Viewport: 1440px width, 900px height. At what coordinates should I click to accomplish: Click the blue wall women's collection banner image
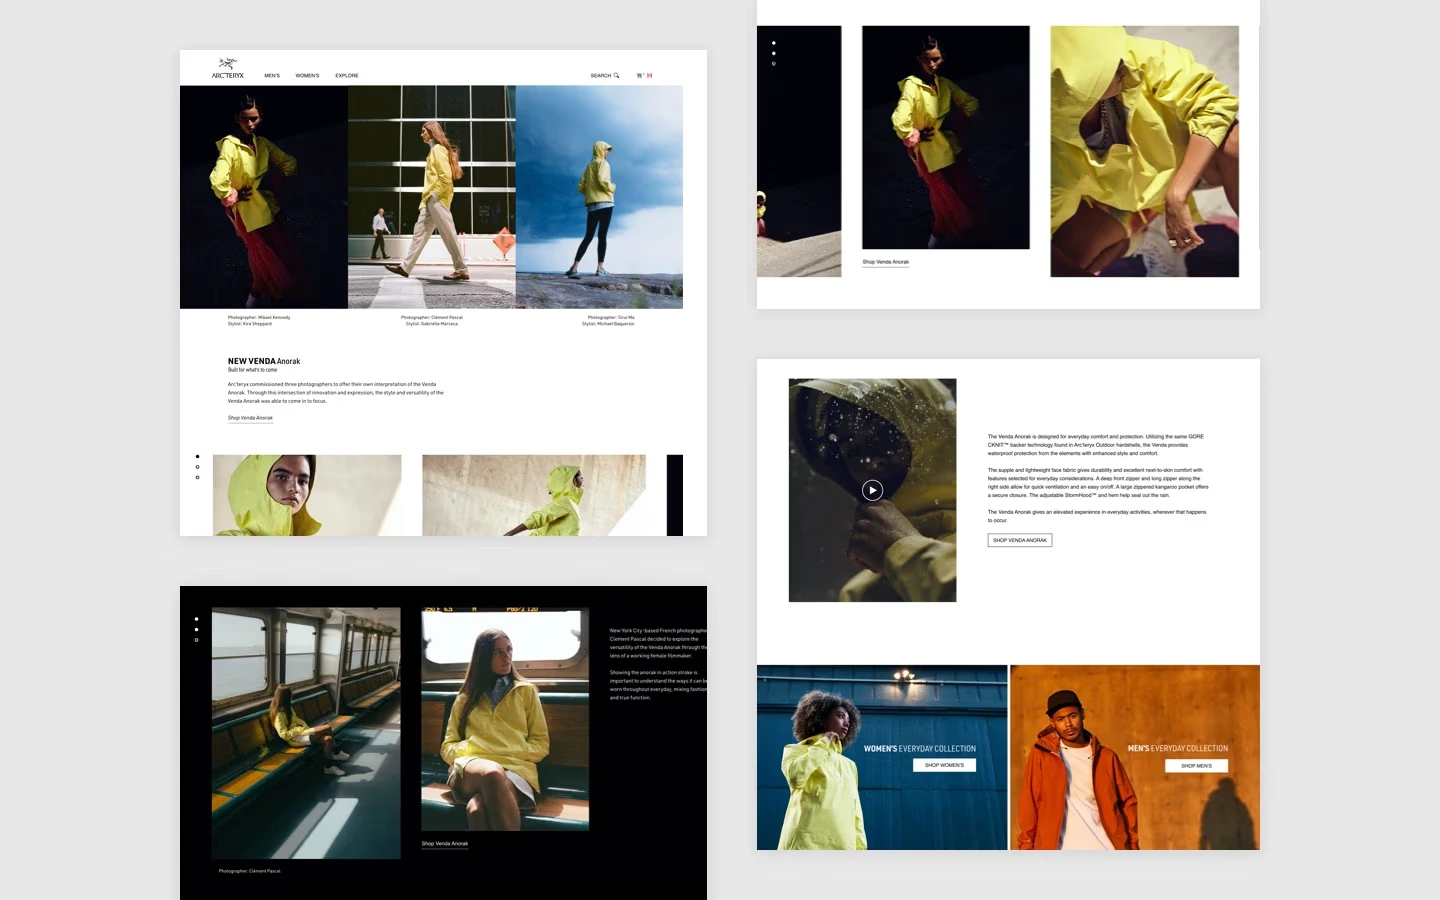pos(882,758)
